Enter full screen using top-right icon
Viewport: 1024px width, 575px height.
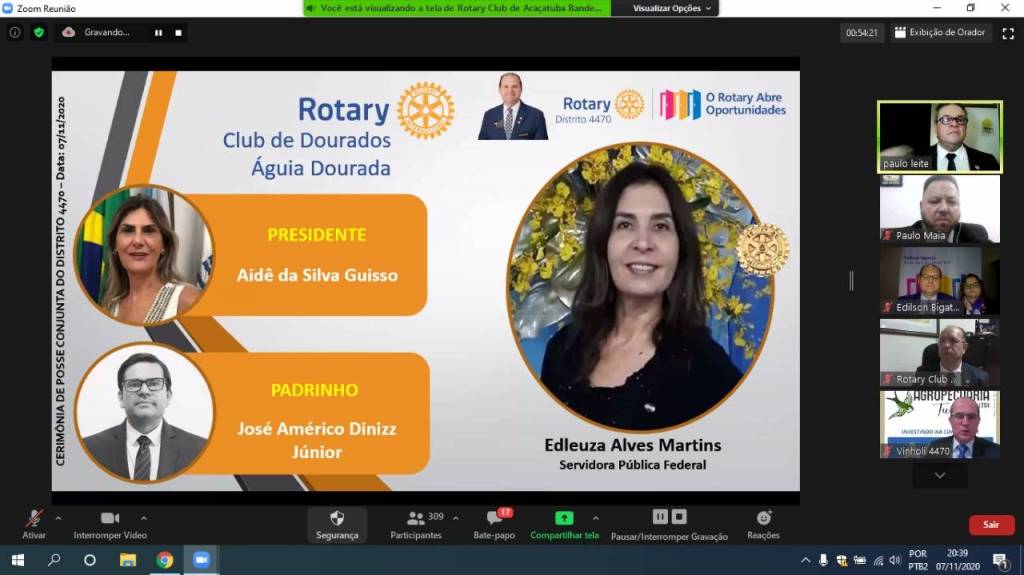(x=1007, y=33)
